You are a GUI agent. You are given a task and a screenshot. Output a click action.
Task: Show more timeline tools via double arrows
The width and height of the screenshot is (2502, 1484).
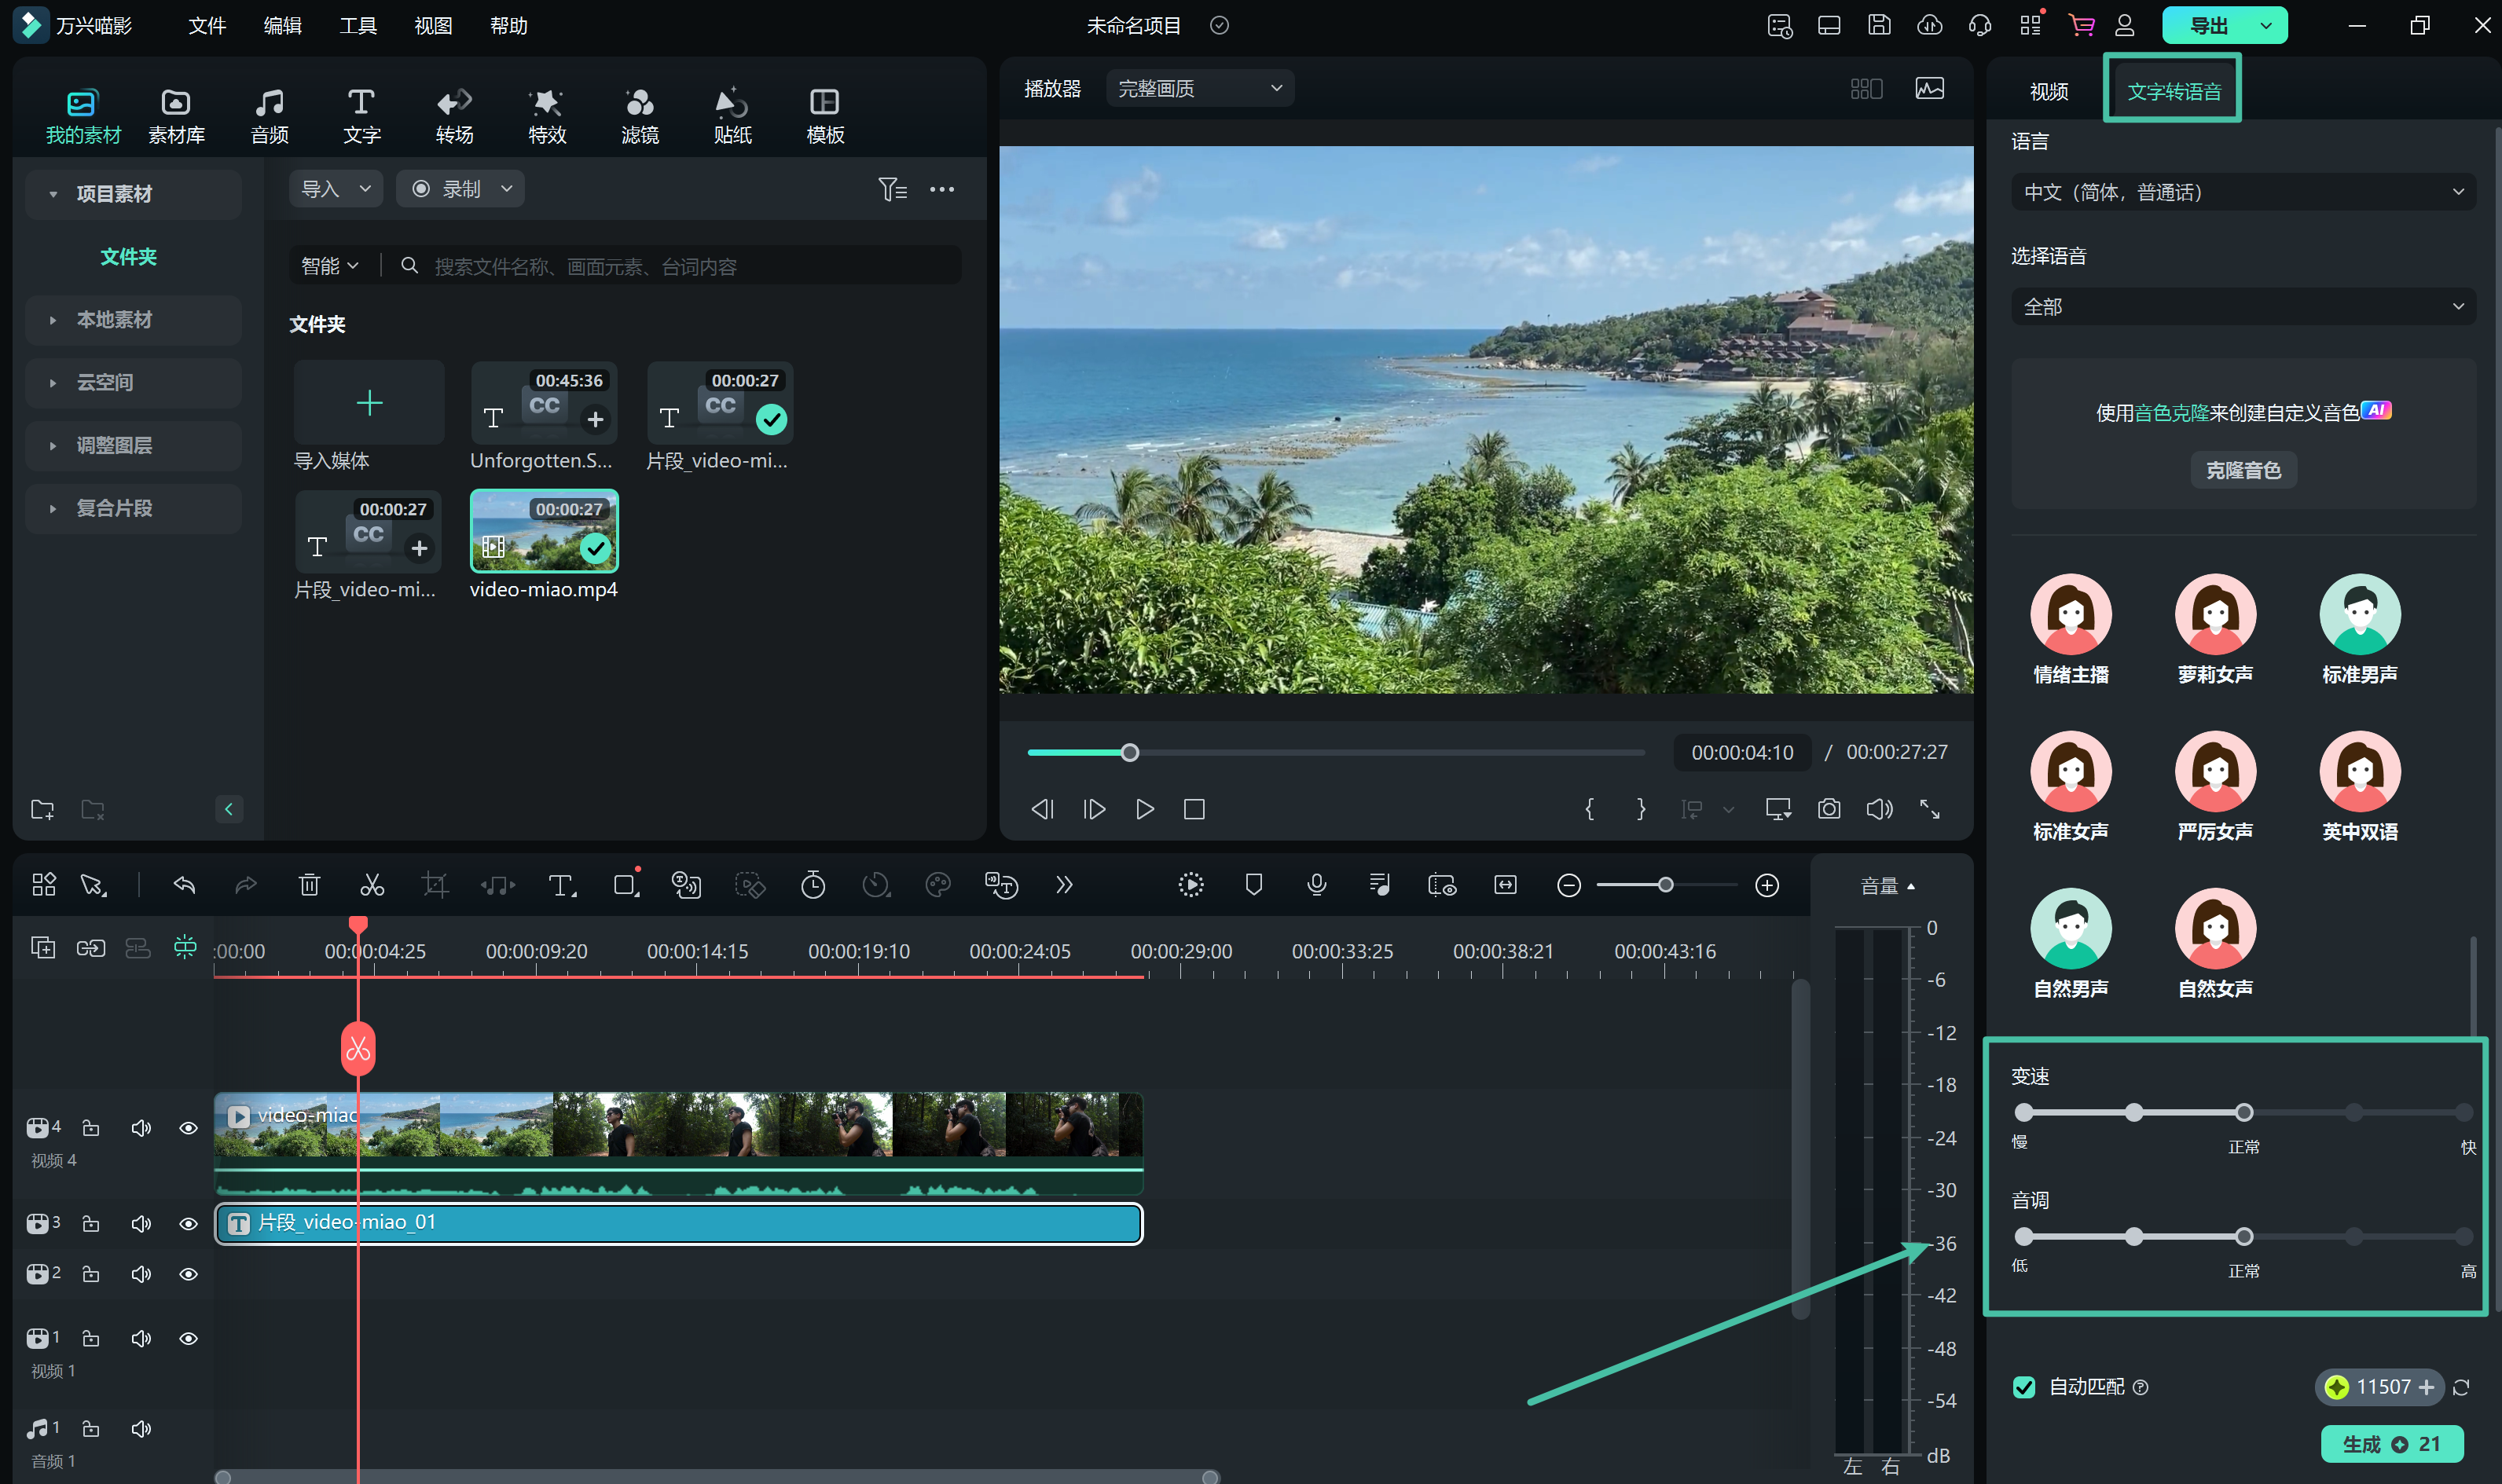tap(1064, 885)
